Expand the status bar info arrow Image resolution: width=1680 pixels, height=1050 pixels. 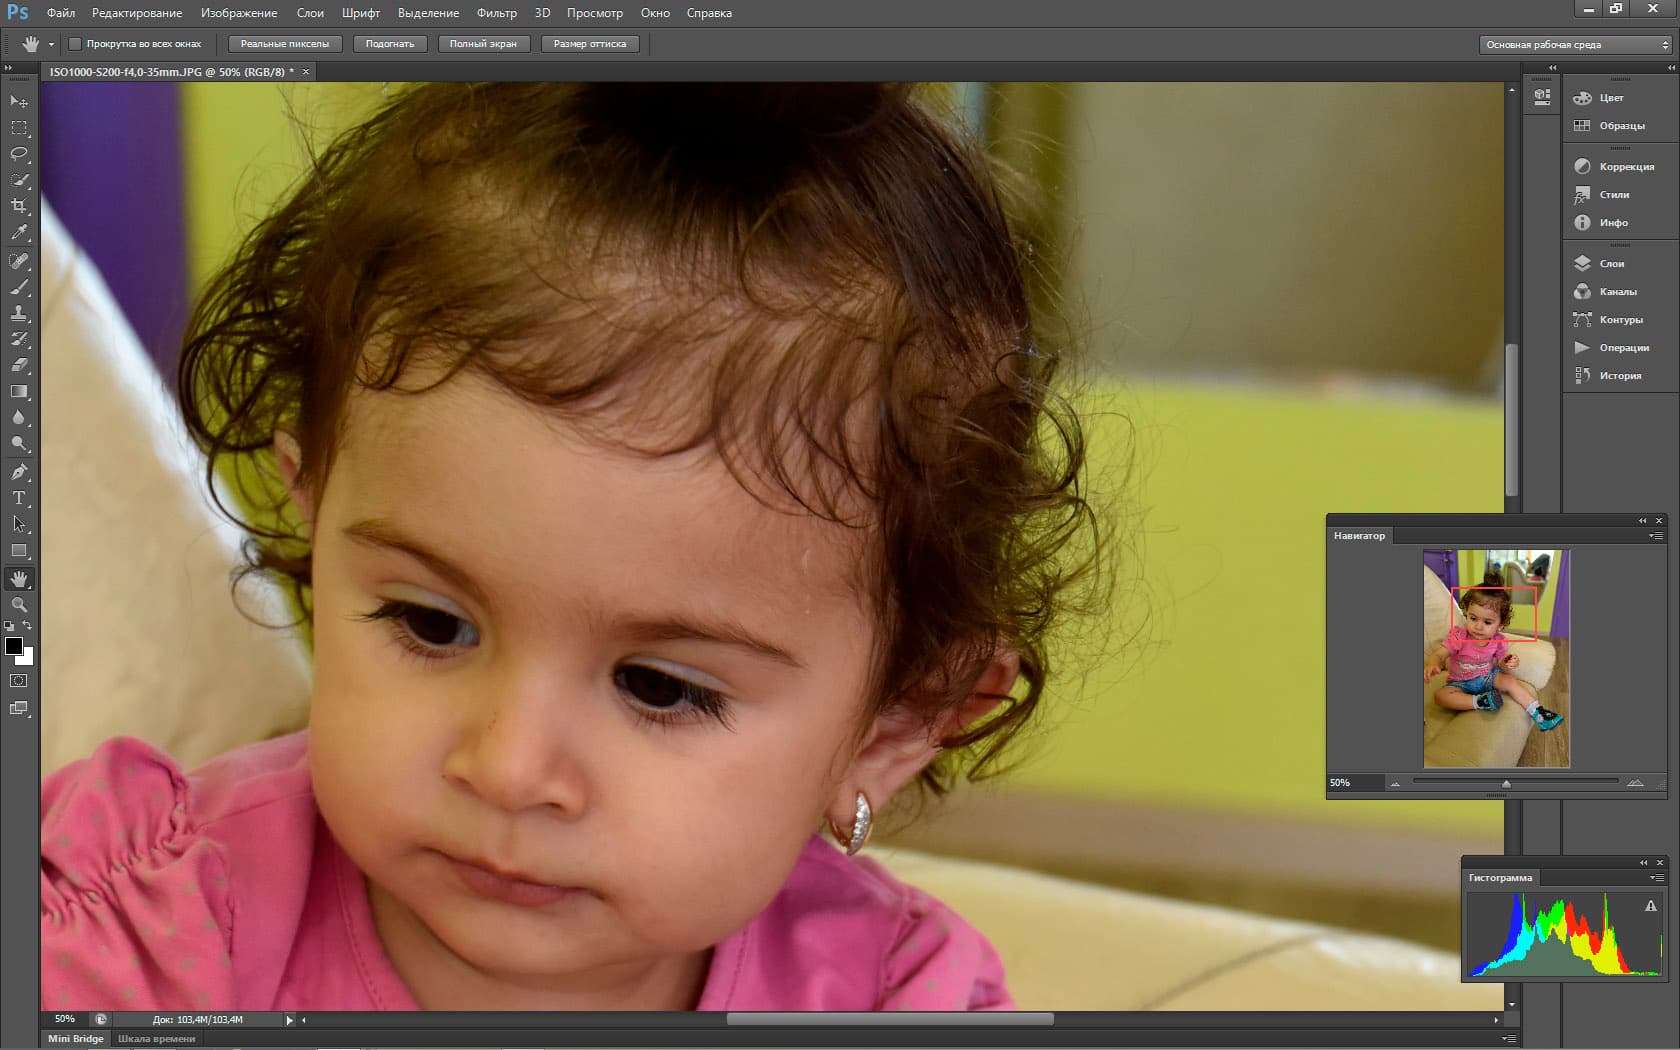pyautogui.click(x=290, y=1020)
